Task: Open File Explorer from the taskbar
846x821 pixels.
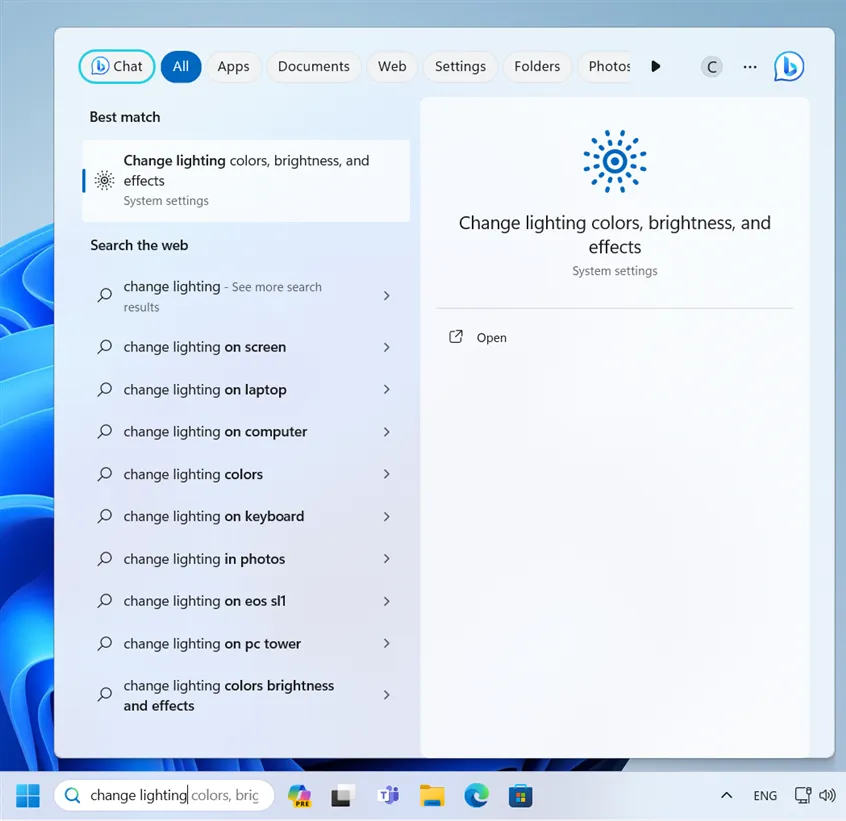Action: [431, 796]
